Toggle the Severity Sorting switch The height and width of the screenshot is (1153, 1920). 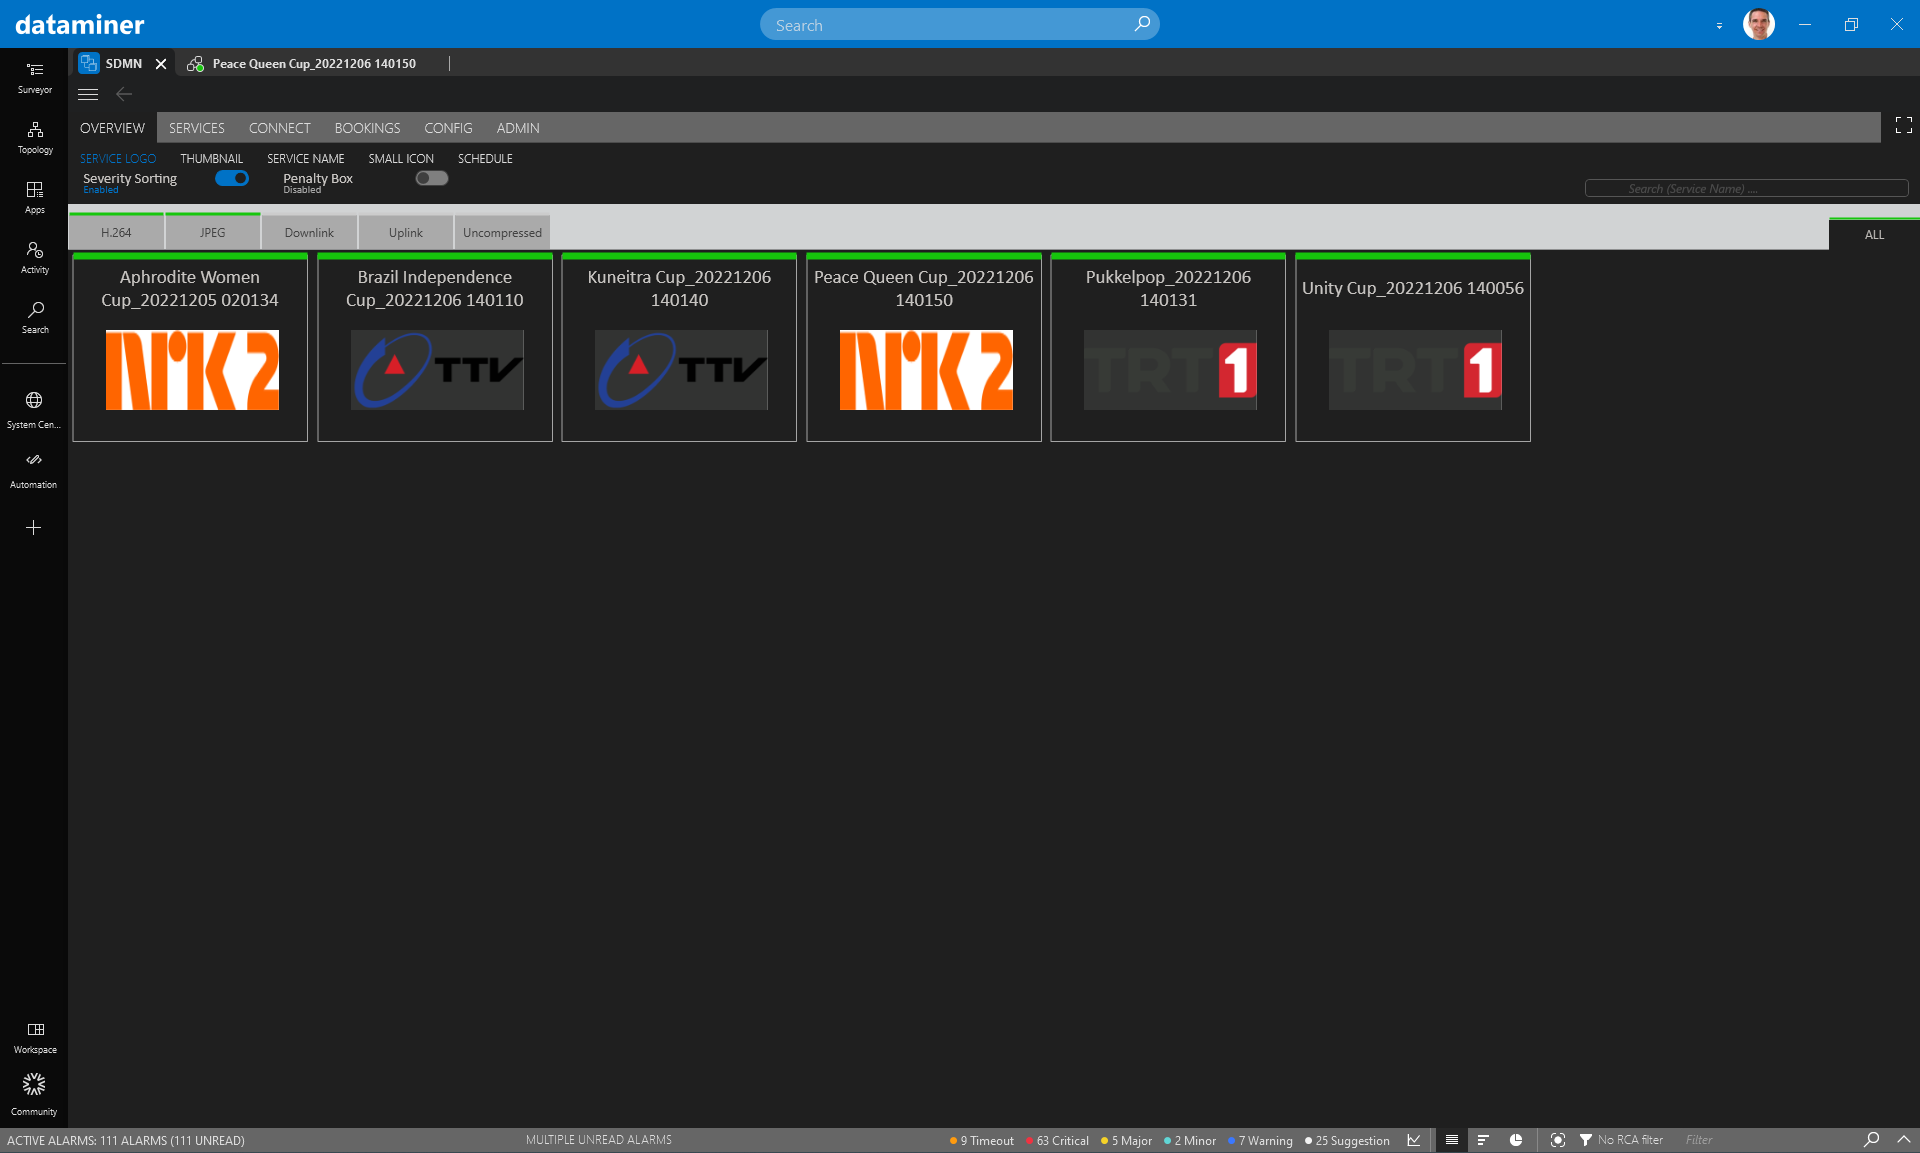(x=232, y=178)
